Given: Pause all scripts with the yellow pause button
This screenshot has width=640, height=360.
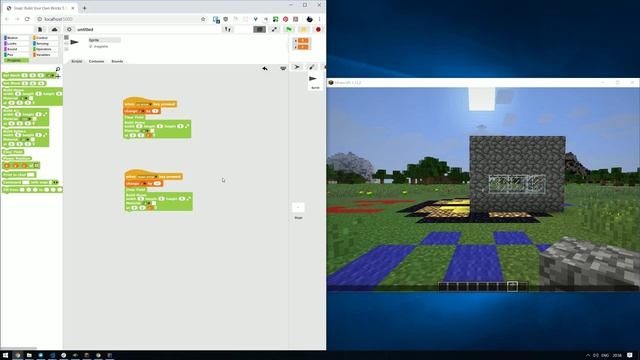Looking at the screenshot, I should coord(303,29).
